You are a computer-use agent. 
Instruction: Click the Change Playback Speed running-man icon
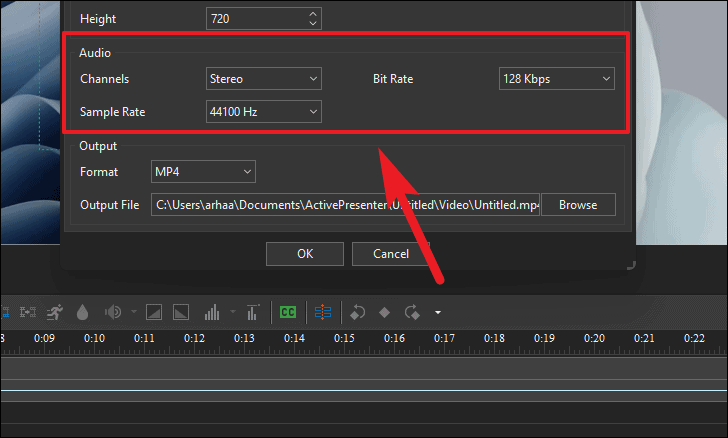tap(55, 312)
